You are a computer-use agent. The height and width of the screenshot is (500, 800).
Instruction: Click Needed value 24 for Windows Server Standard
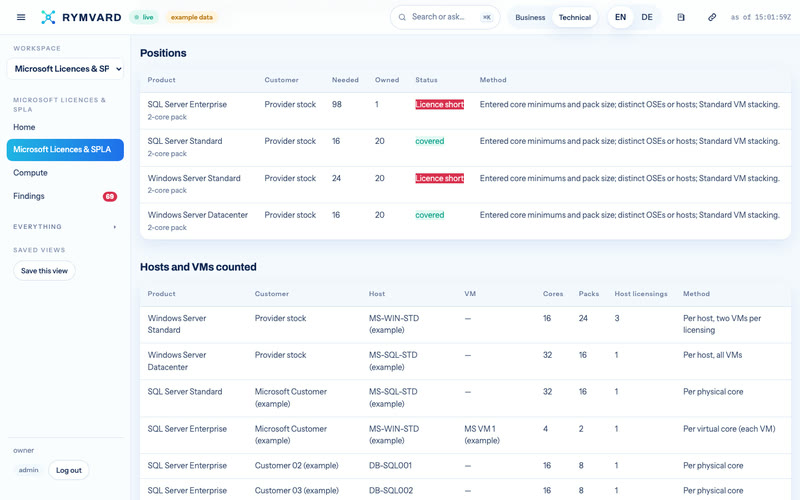336,179
